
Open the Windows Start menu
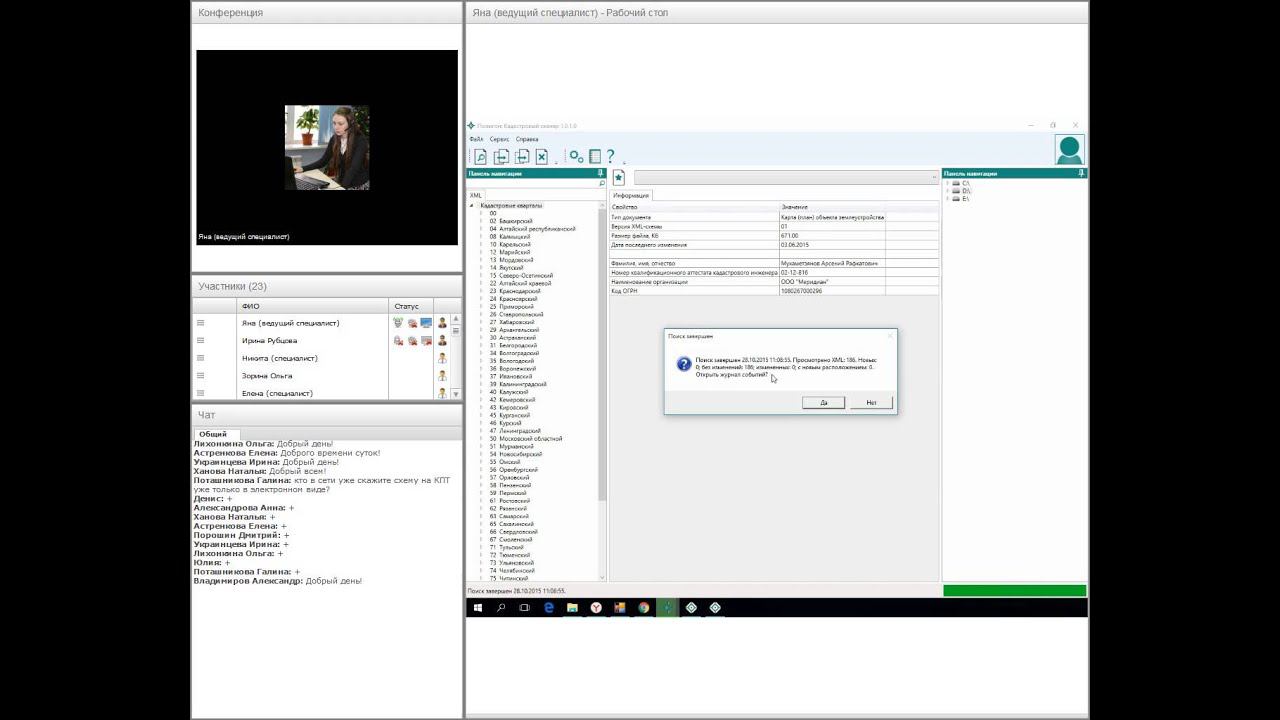(x=478, y=607)
